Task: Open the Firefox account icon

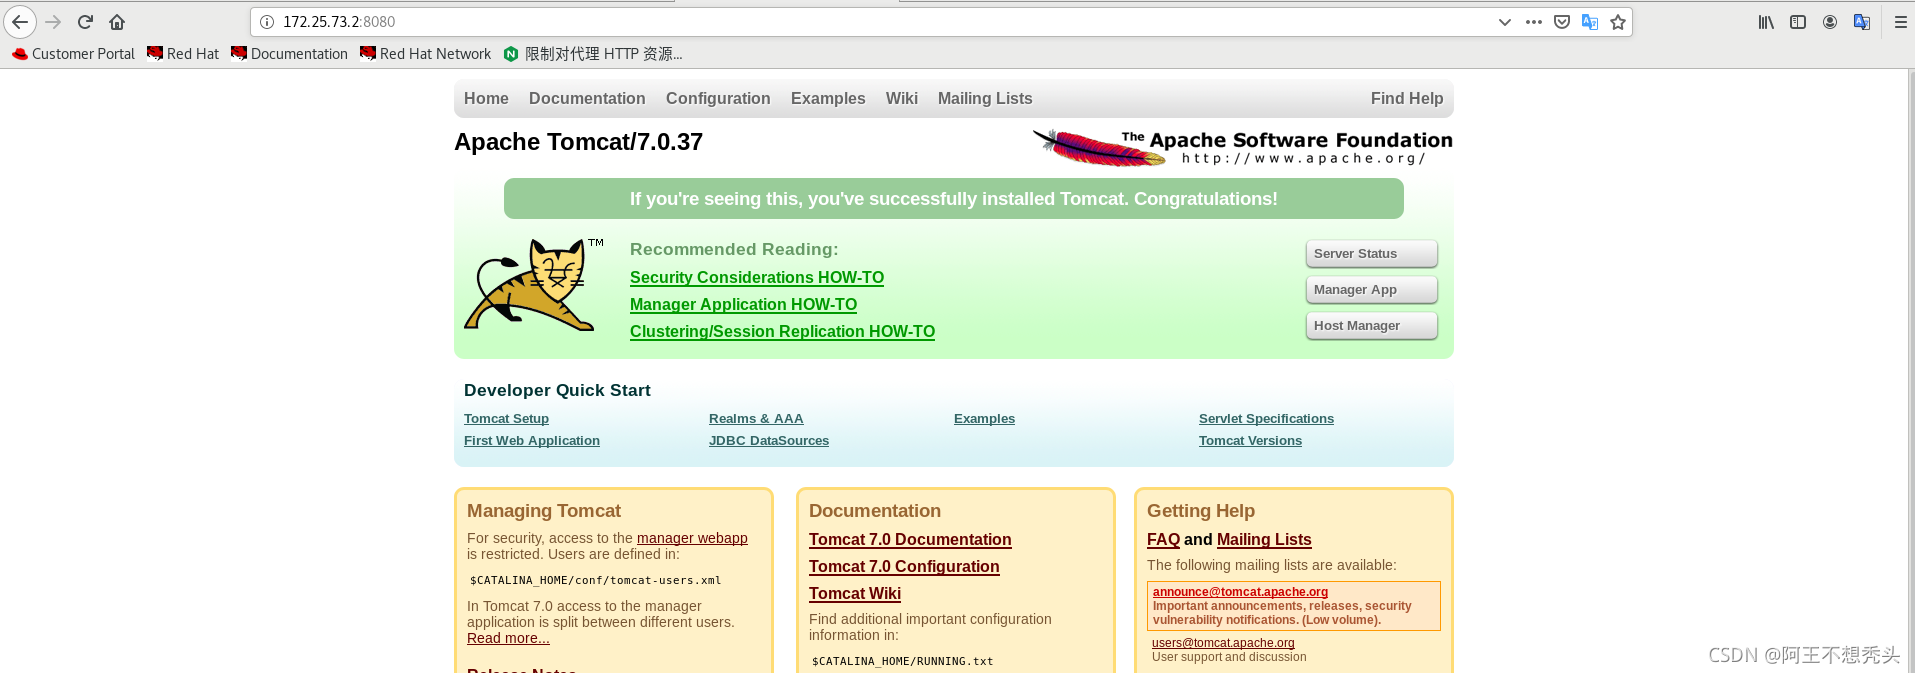Action: 1830,22
